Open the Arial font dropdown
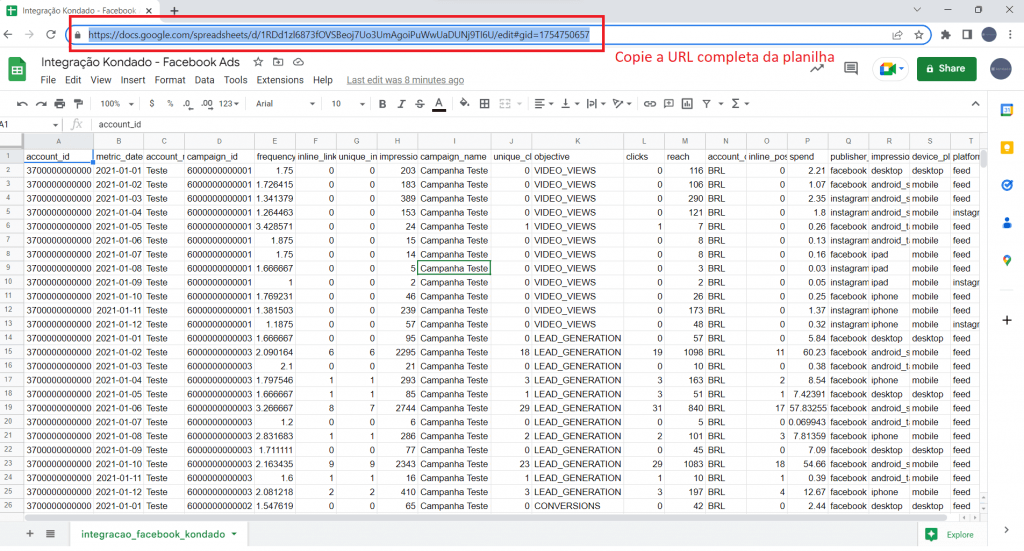 click(x=283, y=103)
